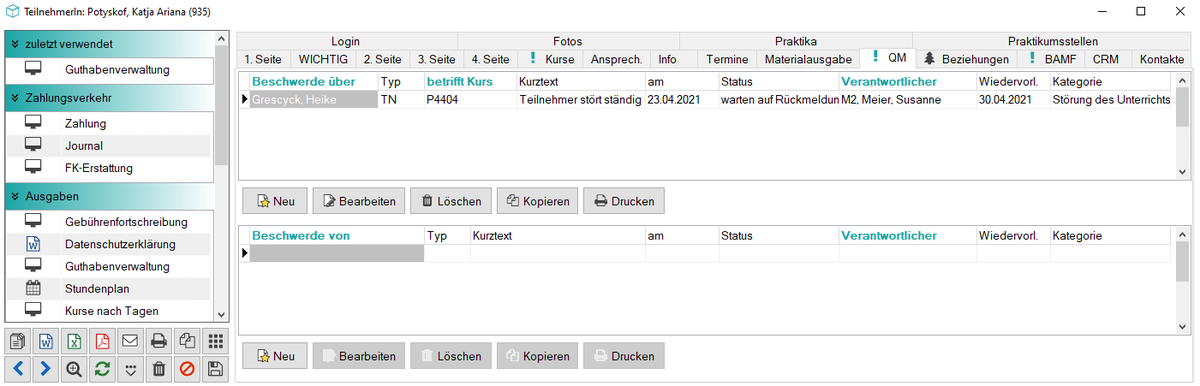Switch to the Ansprech. tab
Screen dimensions: 1200x386
[617, 59]
